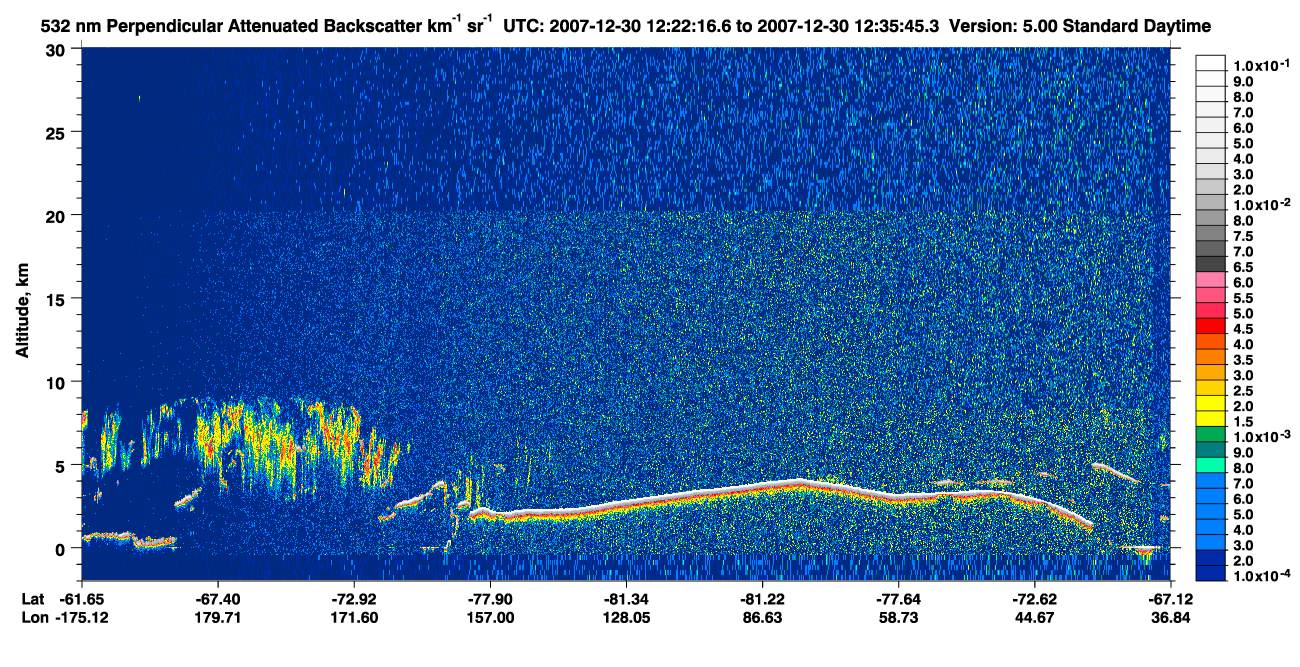Click the colorbar label 1.0x10-1
Screen dimensions: 1300x667
tap(1260, 65)
